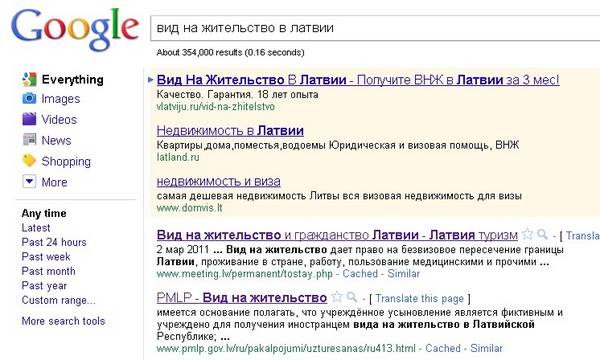
Task: Filter results to Past week
Action: click(46, 257)
